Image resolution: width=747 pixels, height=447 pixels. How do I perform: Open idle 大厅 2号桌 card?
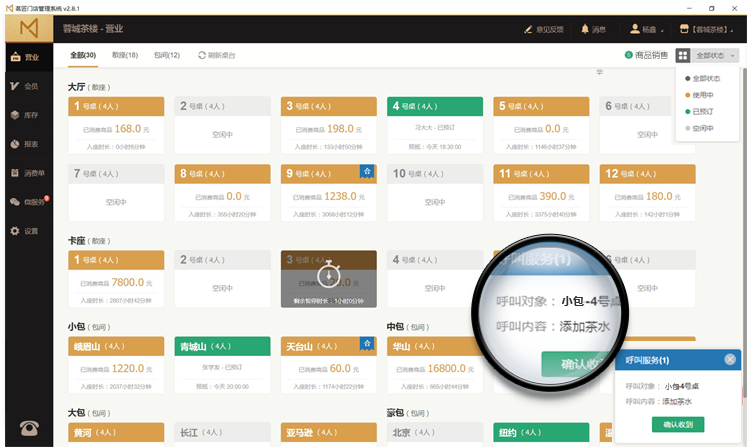point(222,125)
